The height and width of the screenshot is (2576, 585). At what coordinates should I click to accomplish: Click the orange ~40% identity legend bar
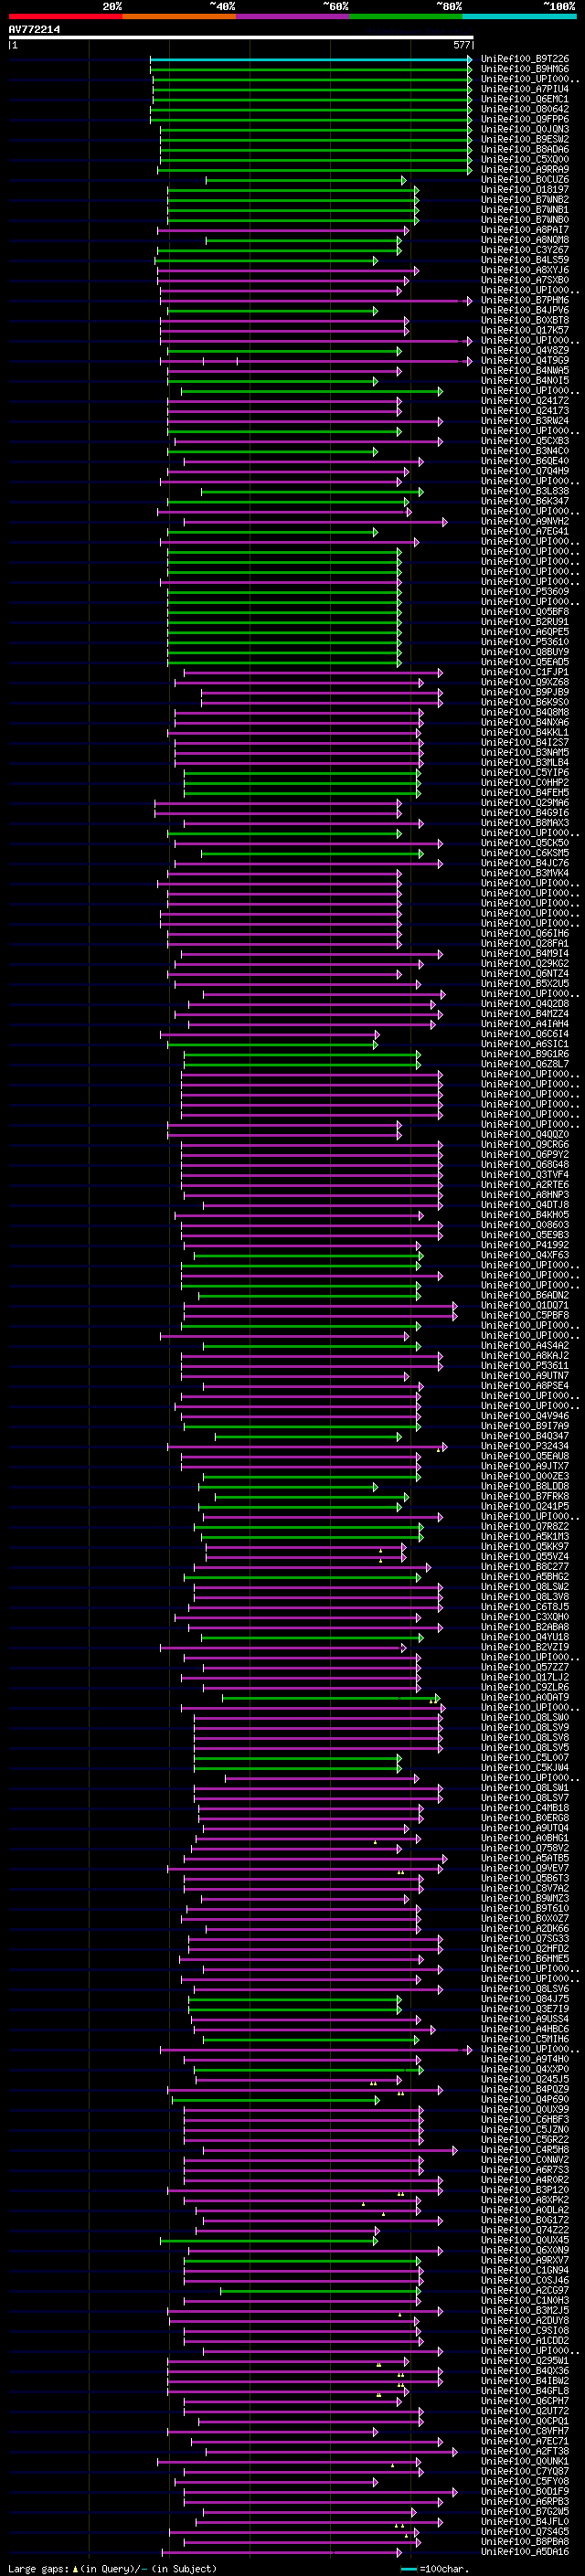(179, 16)
